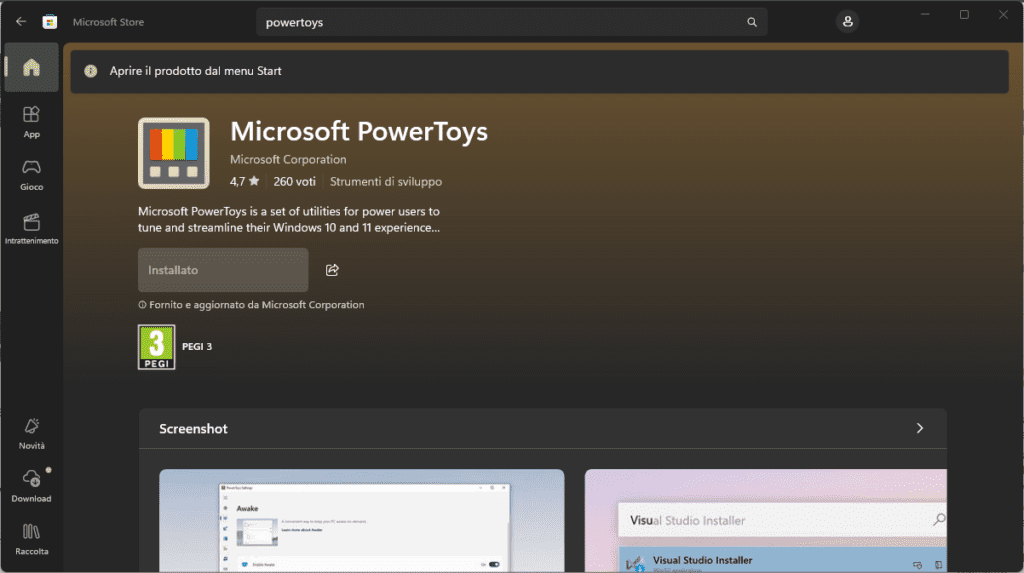Open the Visual Studio Installer screenshot thumbnail

[x=765, y=520]
